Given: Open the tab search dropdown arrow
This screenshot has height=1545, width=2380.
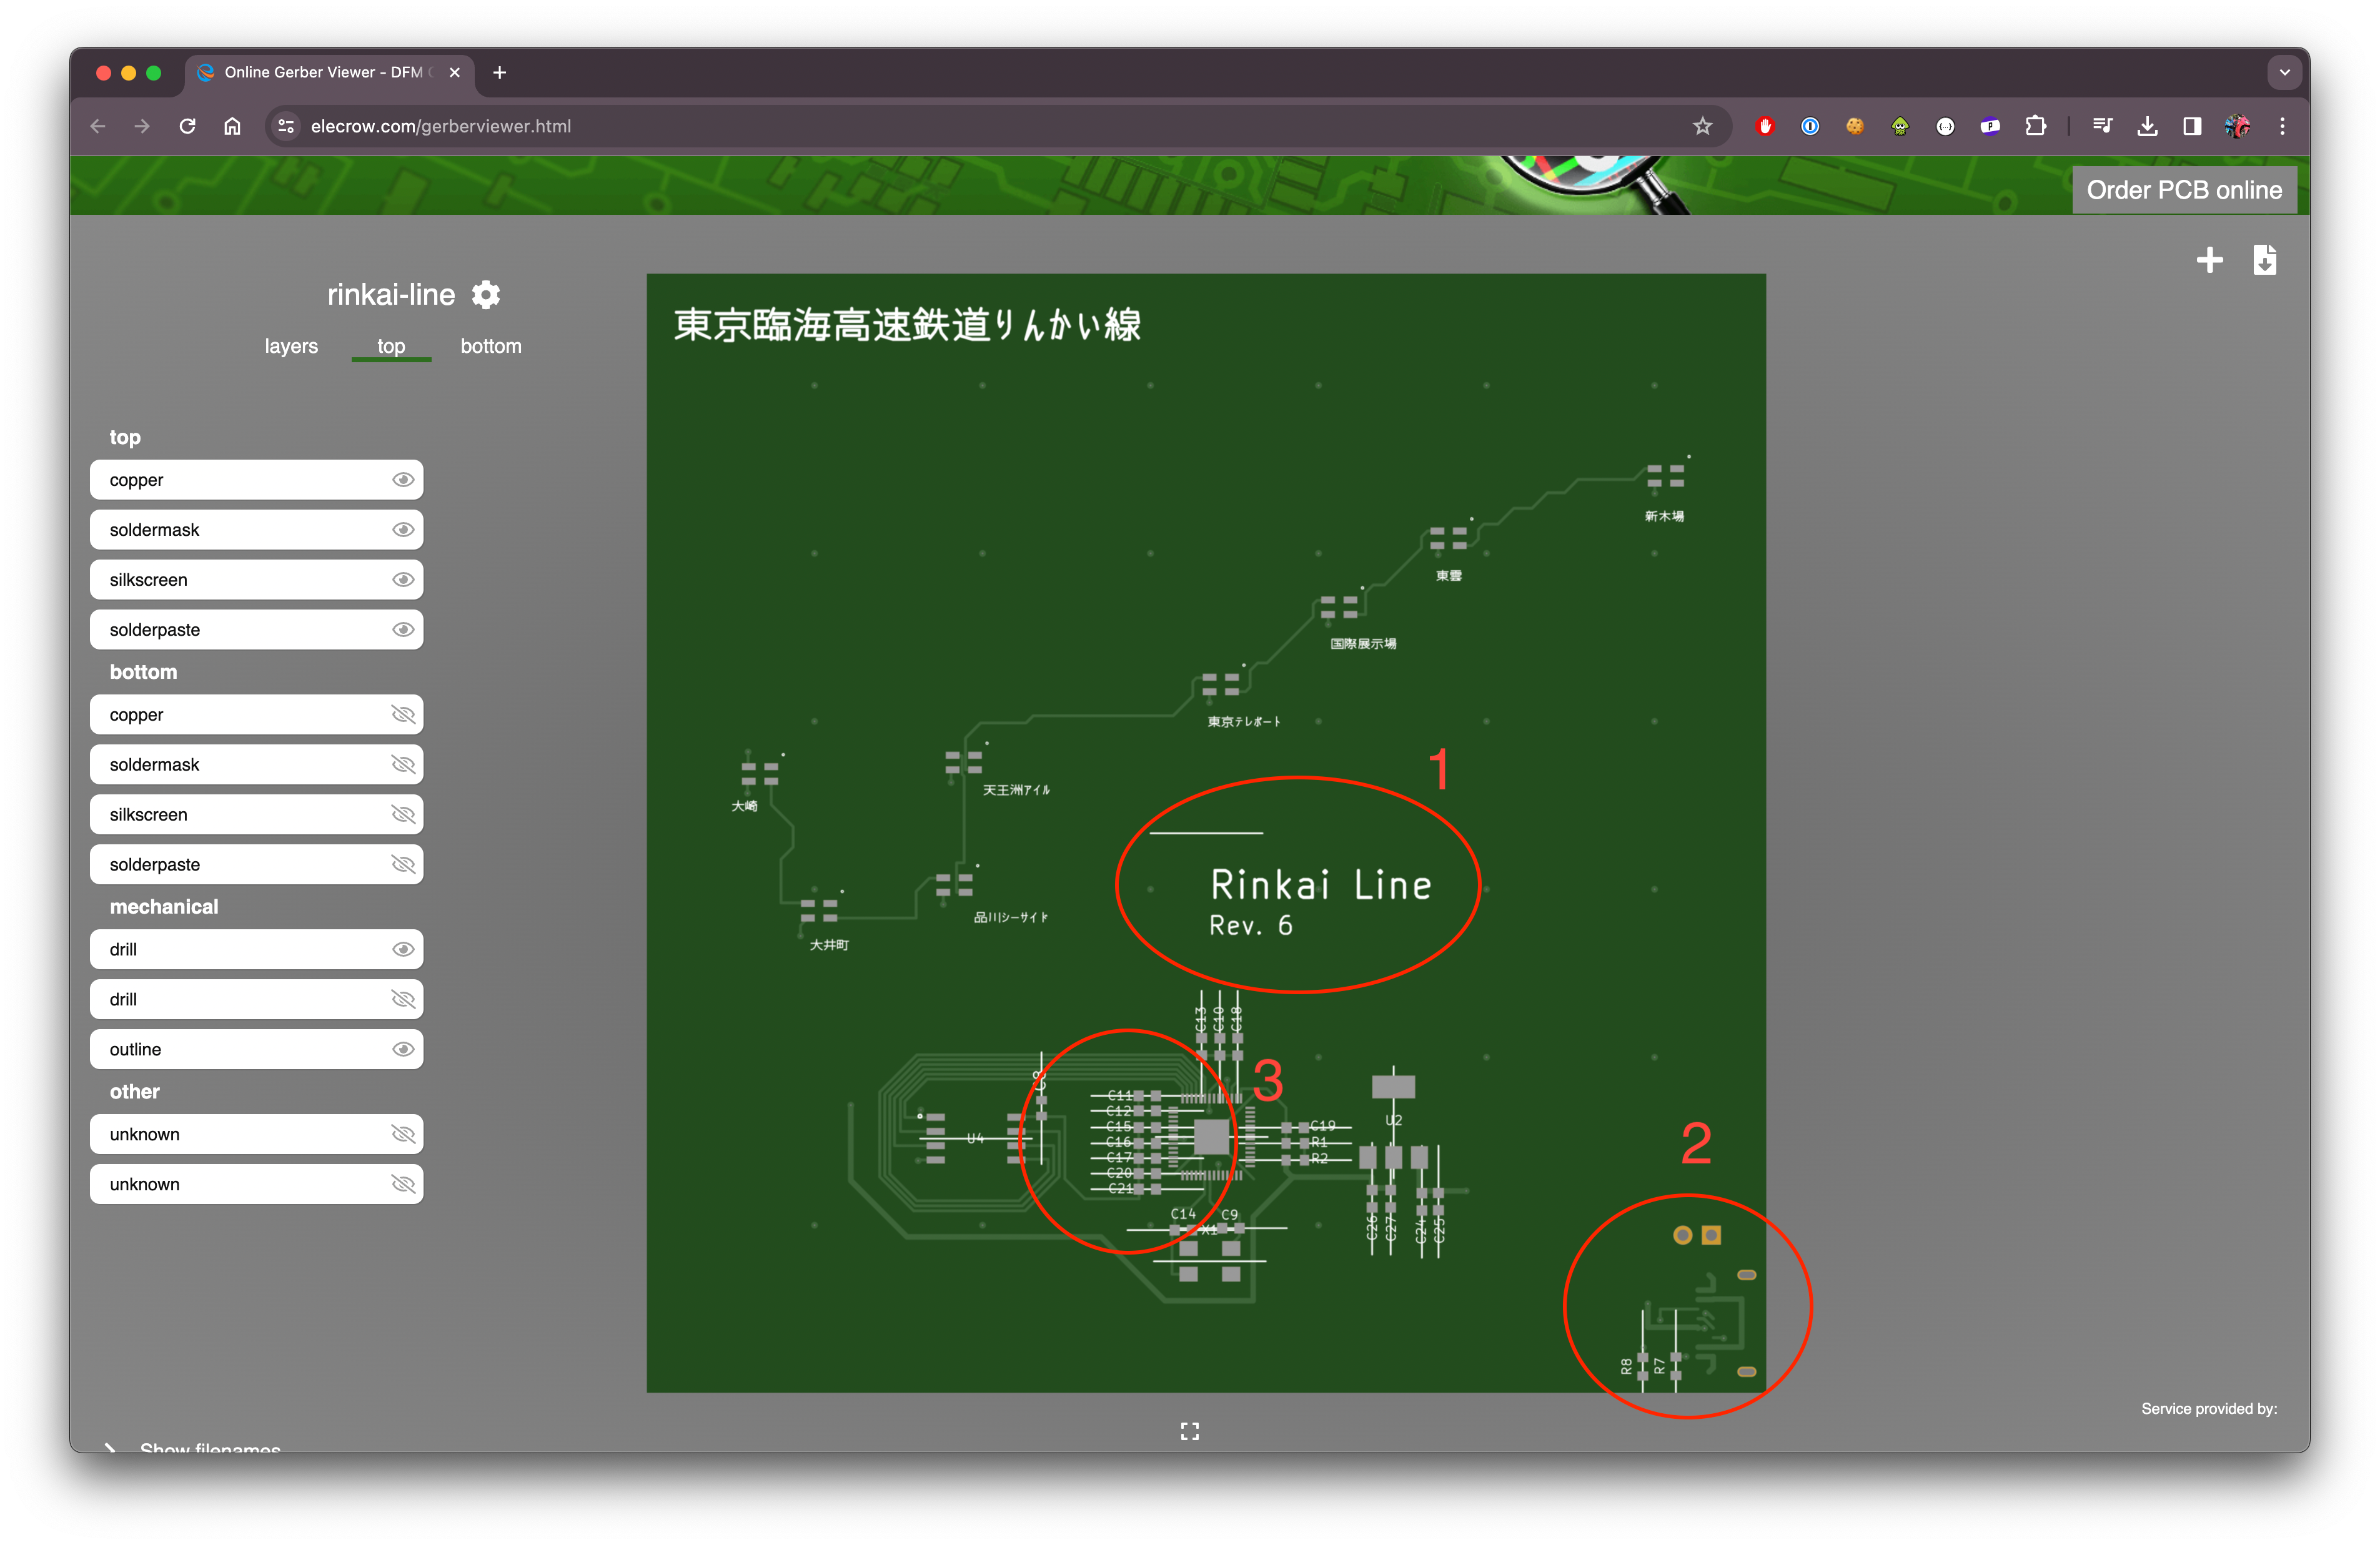Looking at the screenshot, I should point(2284,72).
